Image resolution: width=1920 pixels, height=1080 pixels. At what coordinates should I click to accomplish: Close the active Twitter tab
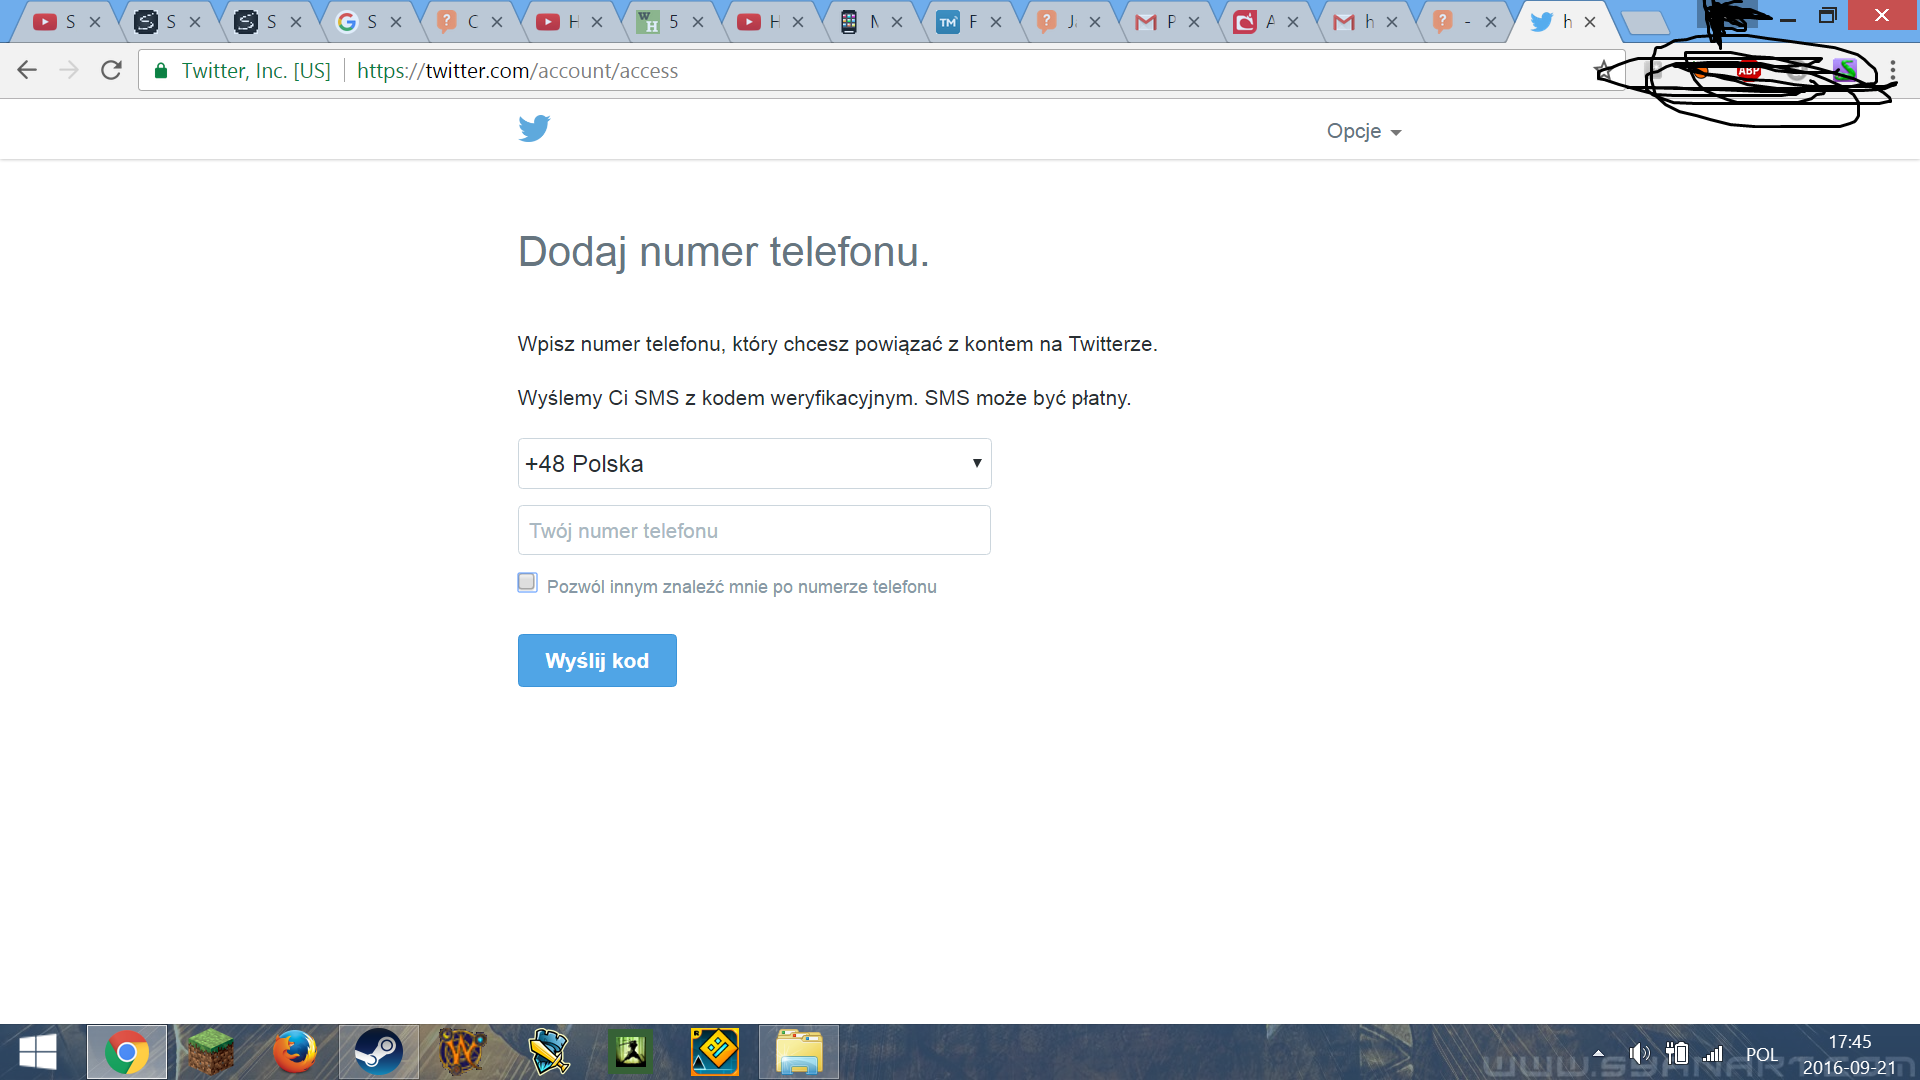pos(1590,21)
